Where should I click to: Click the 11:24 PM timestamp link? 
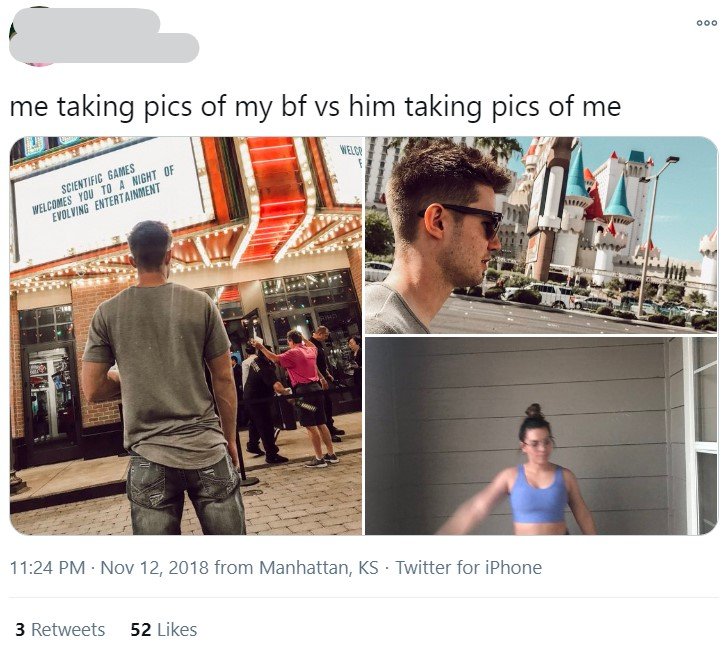(47, 567)
